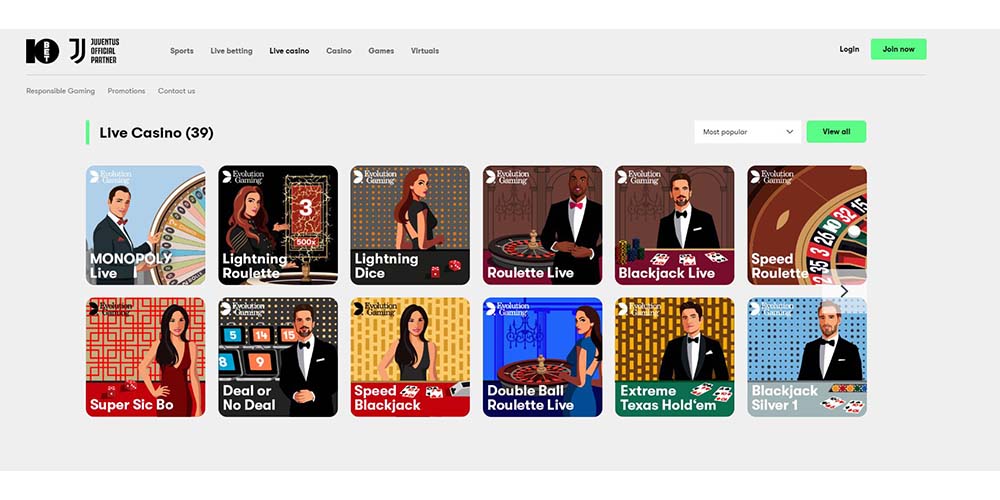1000x500 pixels.
Task: Go to the Live betting section
Action: click(x=231, y=51)
